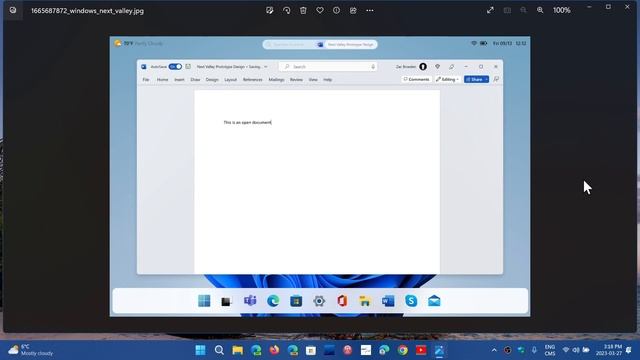Click the Search box in pictured Word window
The image size is (640, 360).
coord(328,67)
